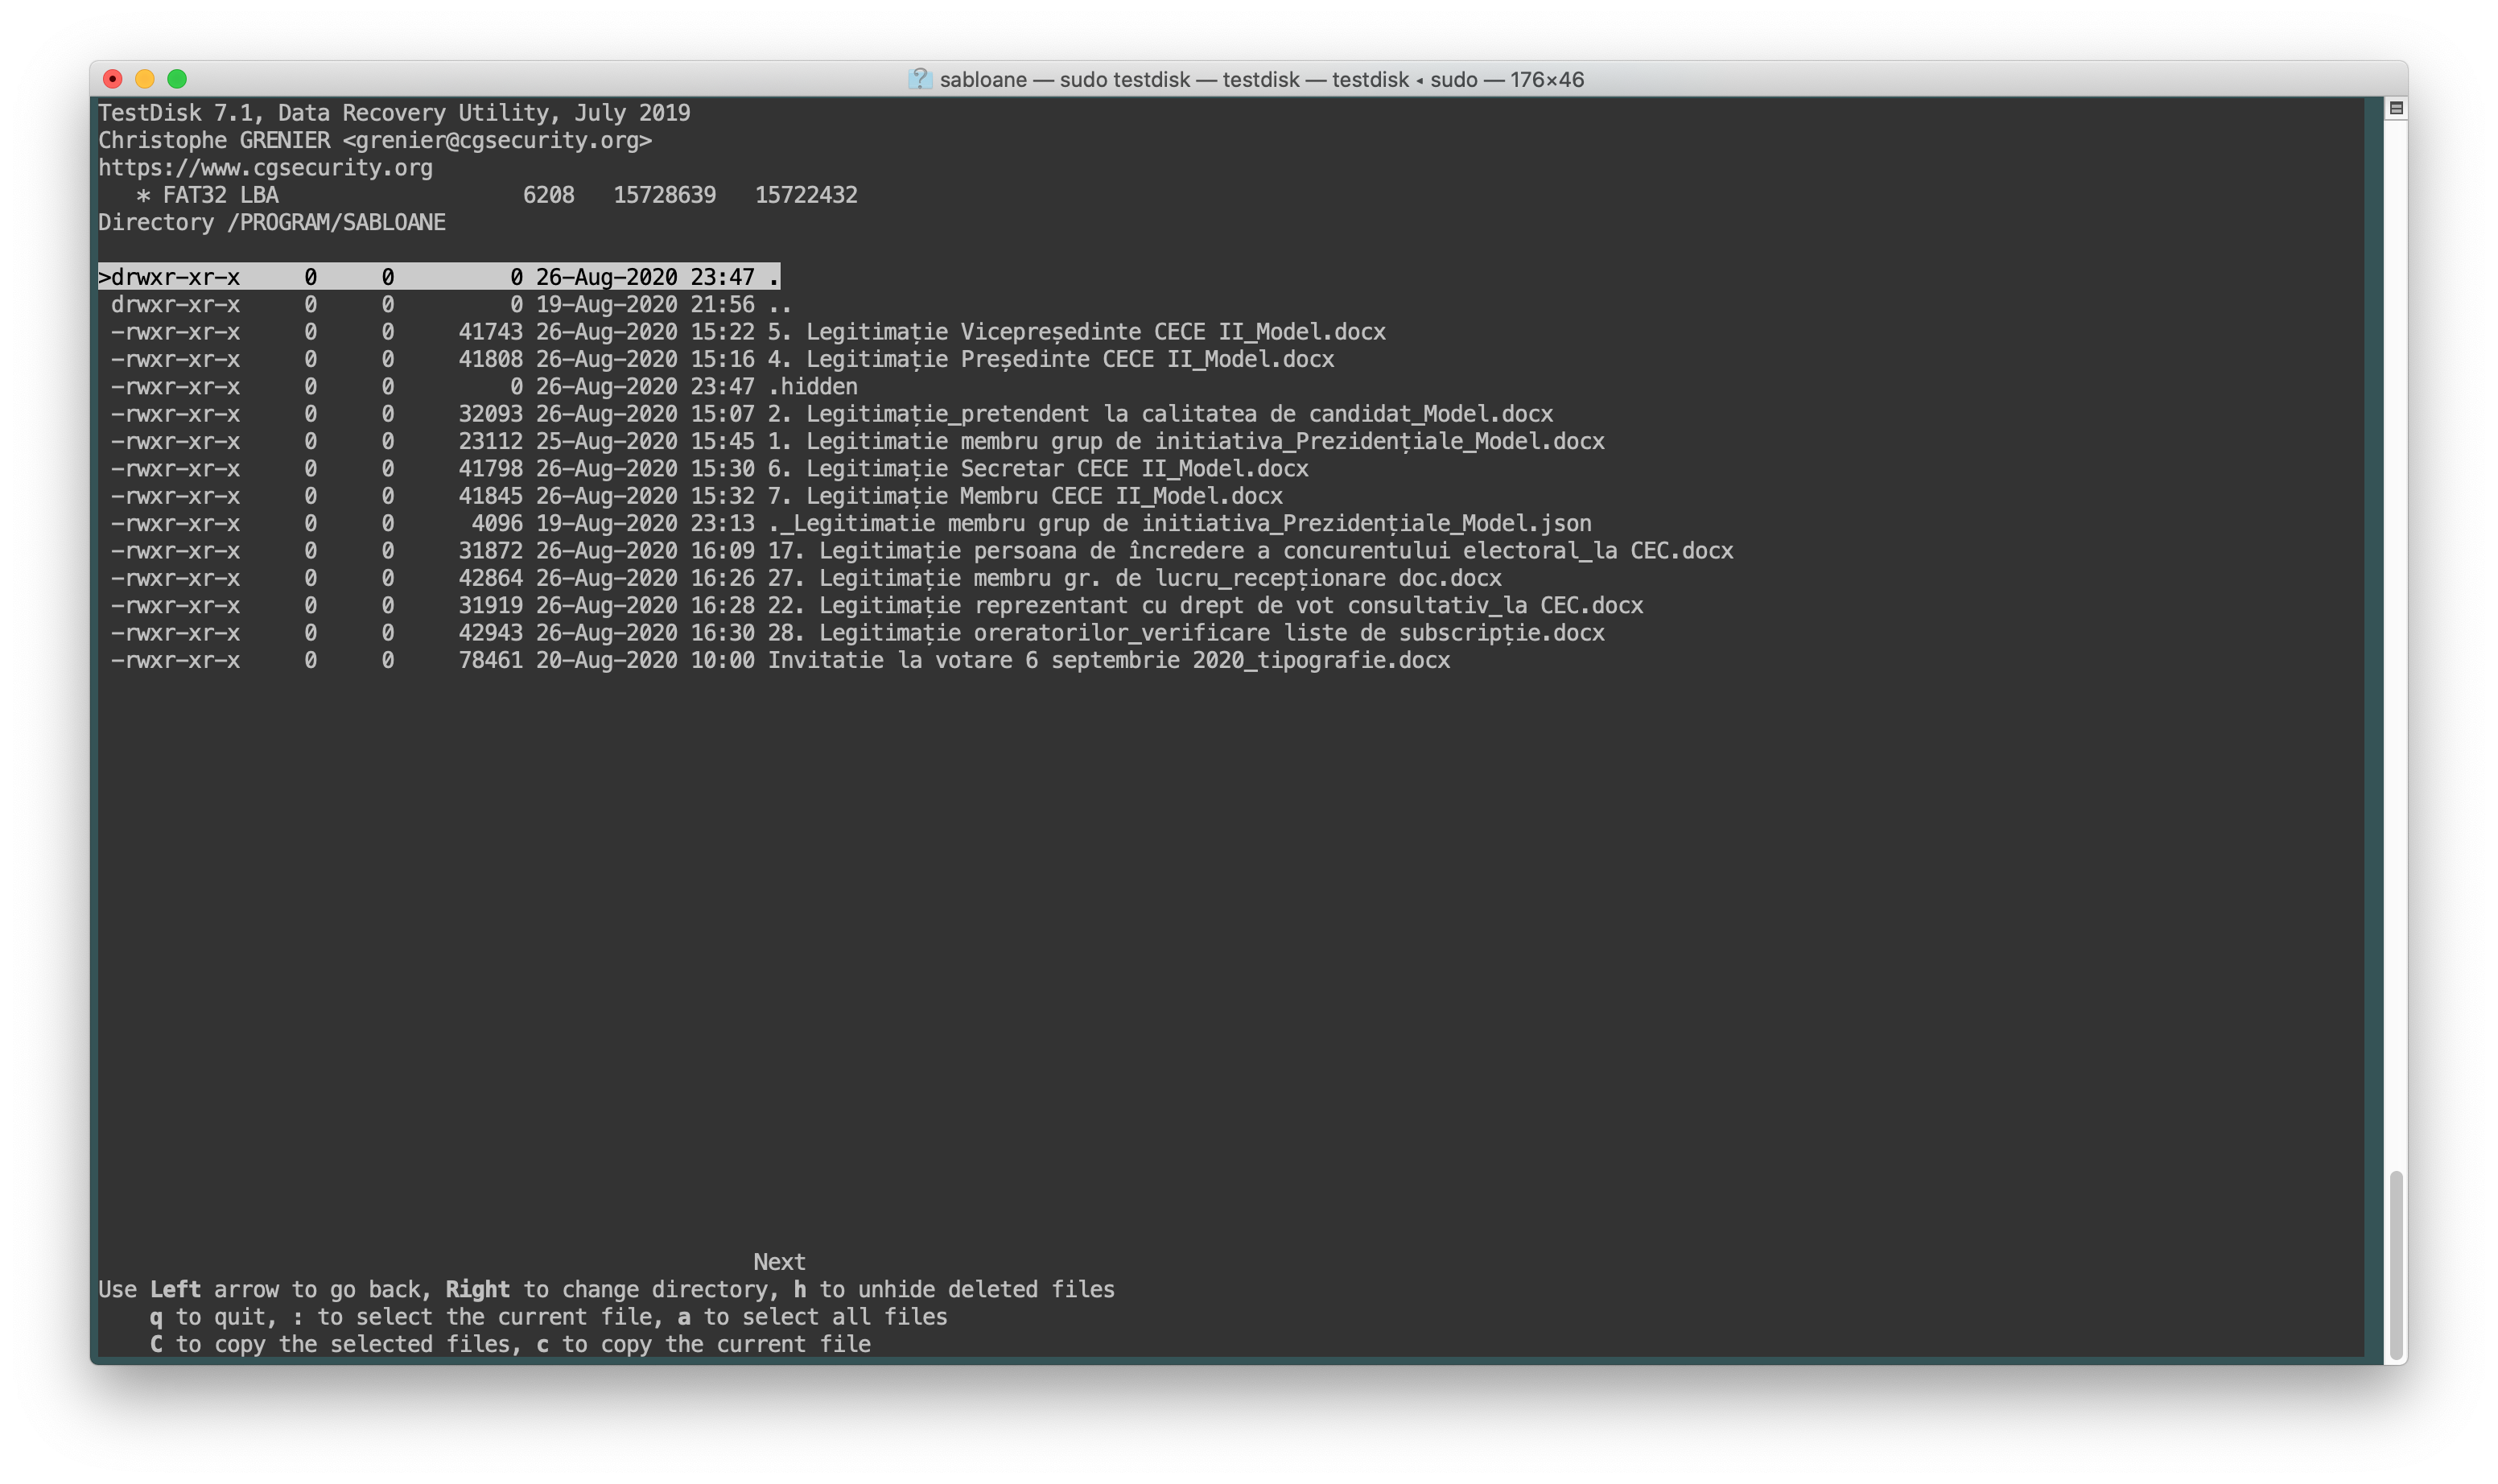Click the folder proxy icon in title bar
Screen dimensions: 2498x1484
coord(919,79)
